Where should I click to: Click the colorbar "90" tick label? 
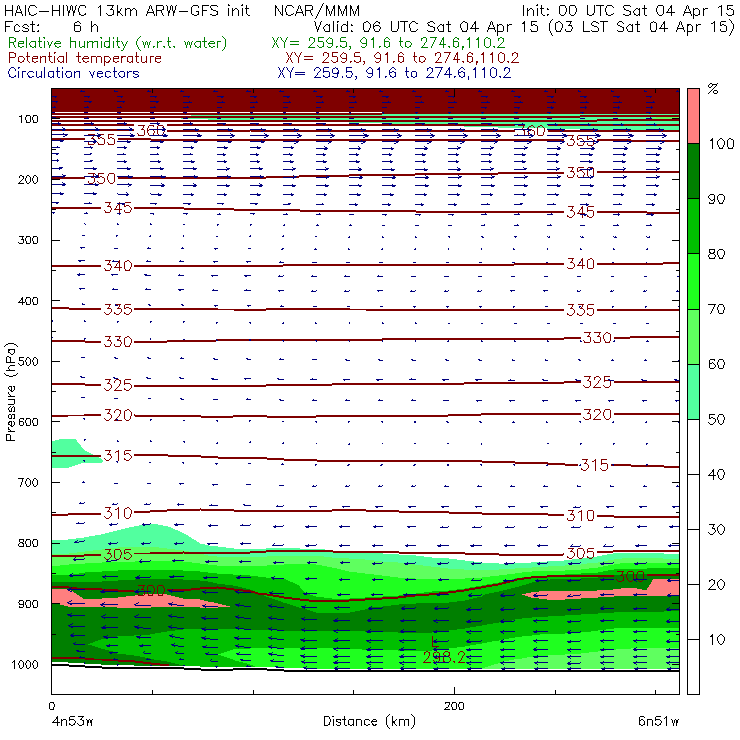(x=716, y=199)
